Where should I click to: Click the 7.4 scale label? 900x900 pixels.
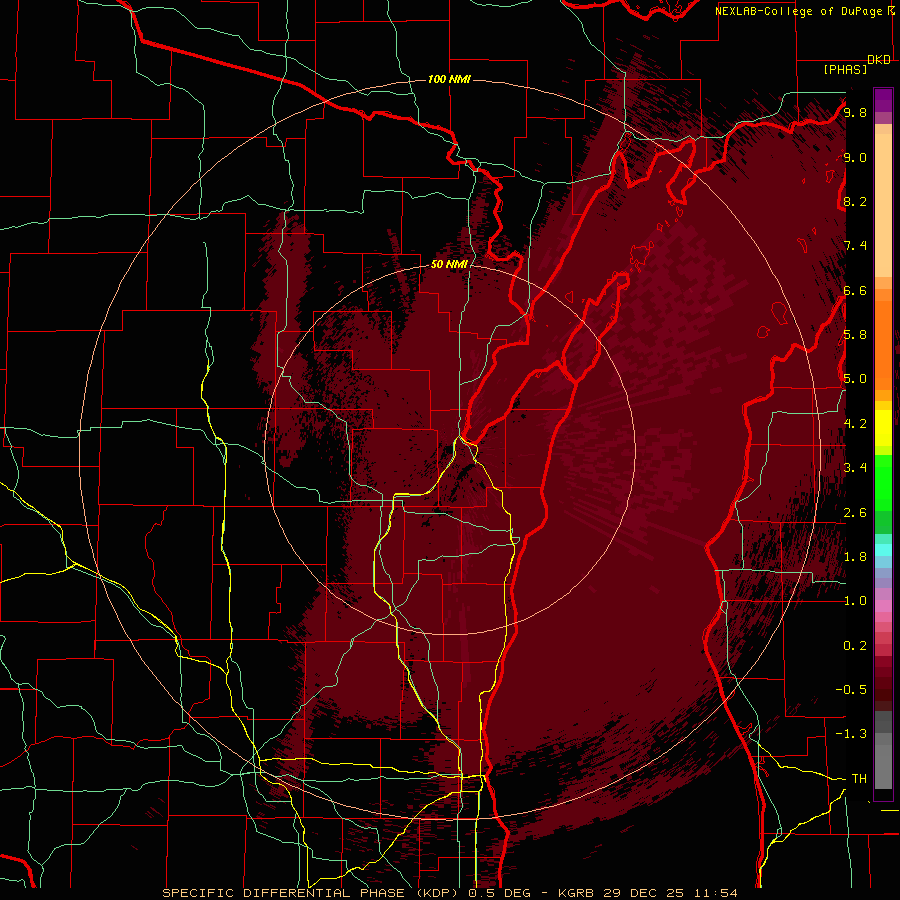[855, 246]
